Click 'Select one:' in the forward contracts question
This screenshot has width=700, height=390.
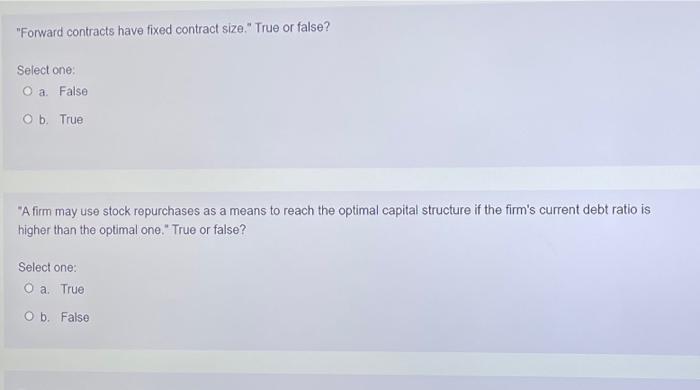pos(46,70)
